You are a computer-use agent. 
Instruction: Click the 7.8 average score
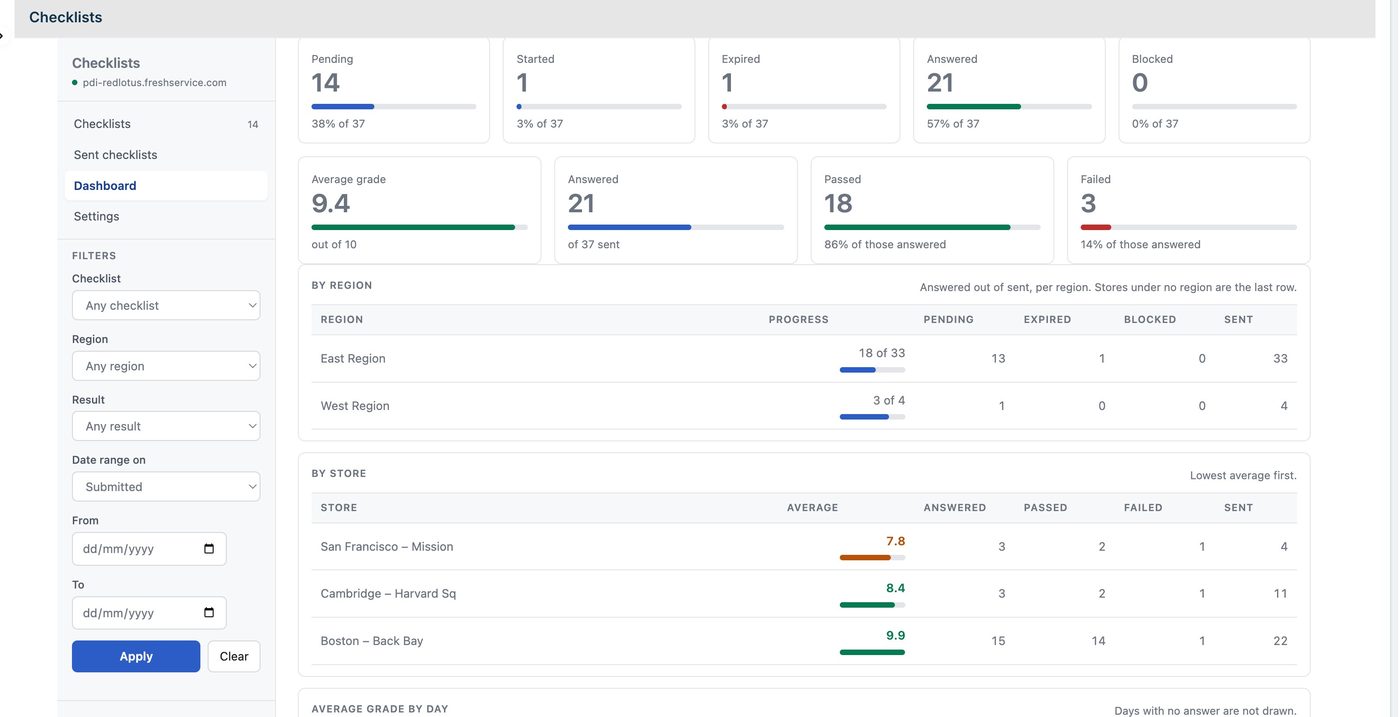pyautogui.click(x=895, y=541)
